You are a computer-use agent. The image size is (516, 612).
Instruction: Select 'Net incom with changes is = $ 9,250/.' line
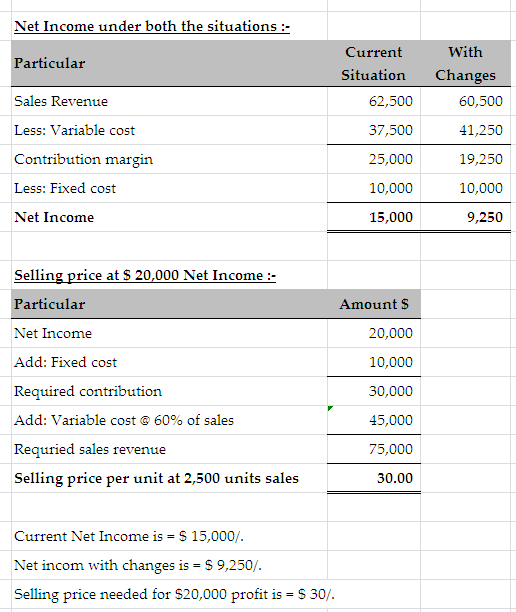coord(138,565)
